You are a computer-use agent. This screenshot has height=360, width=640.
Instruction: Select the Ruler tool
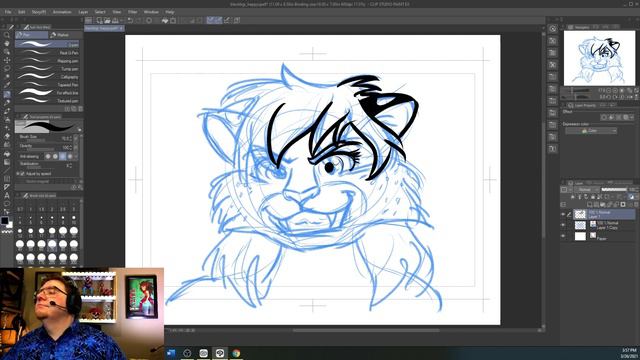click(7, 187)
